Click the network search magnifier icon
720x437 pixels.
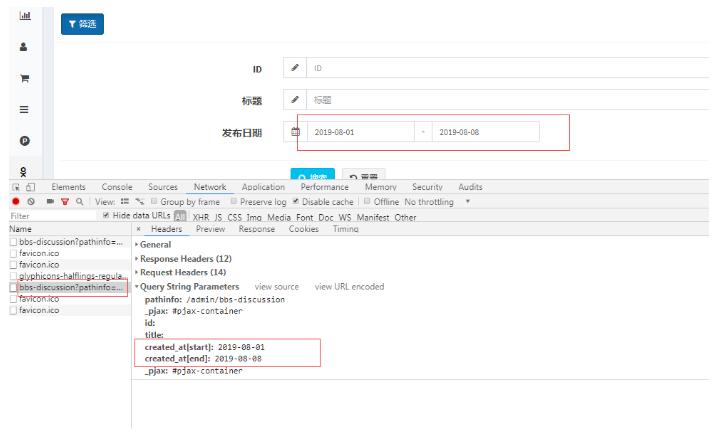(79, 201)
